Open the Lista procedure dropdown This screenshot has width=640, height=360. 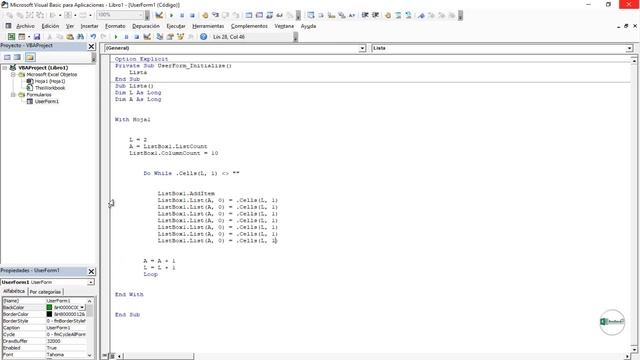pos(629,48)
